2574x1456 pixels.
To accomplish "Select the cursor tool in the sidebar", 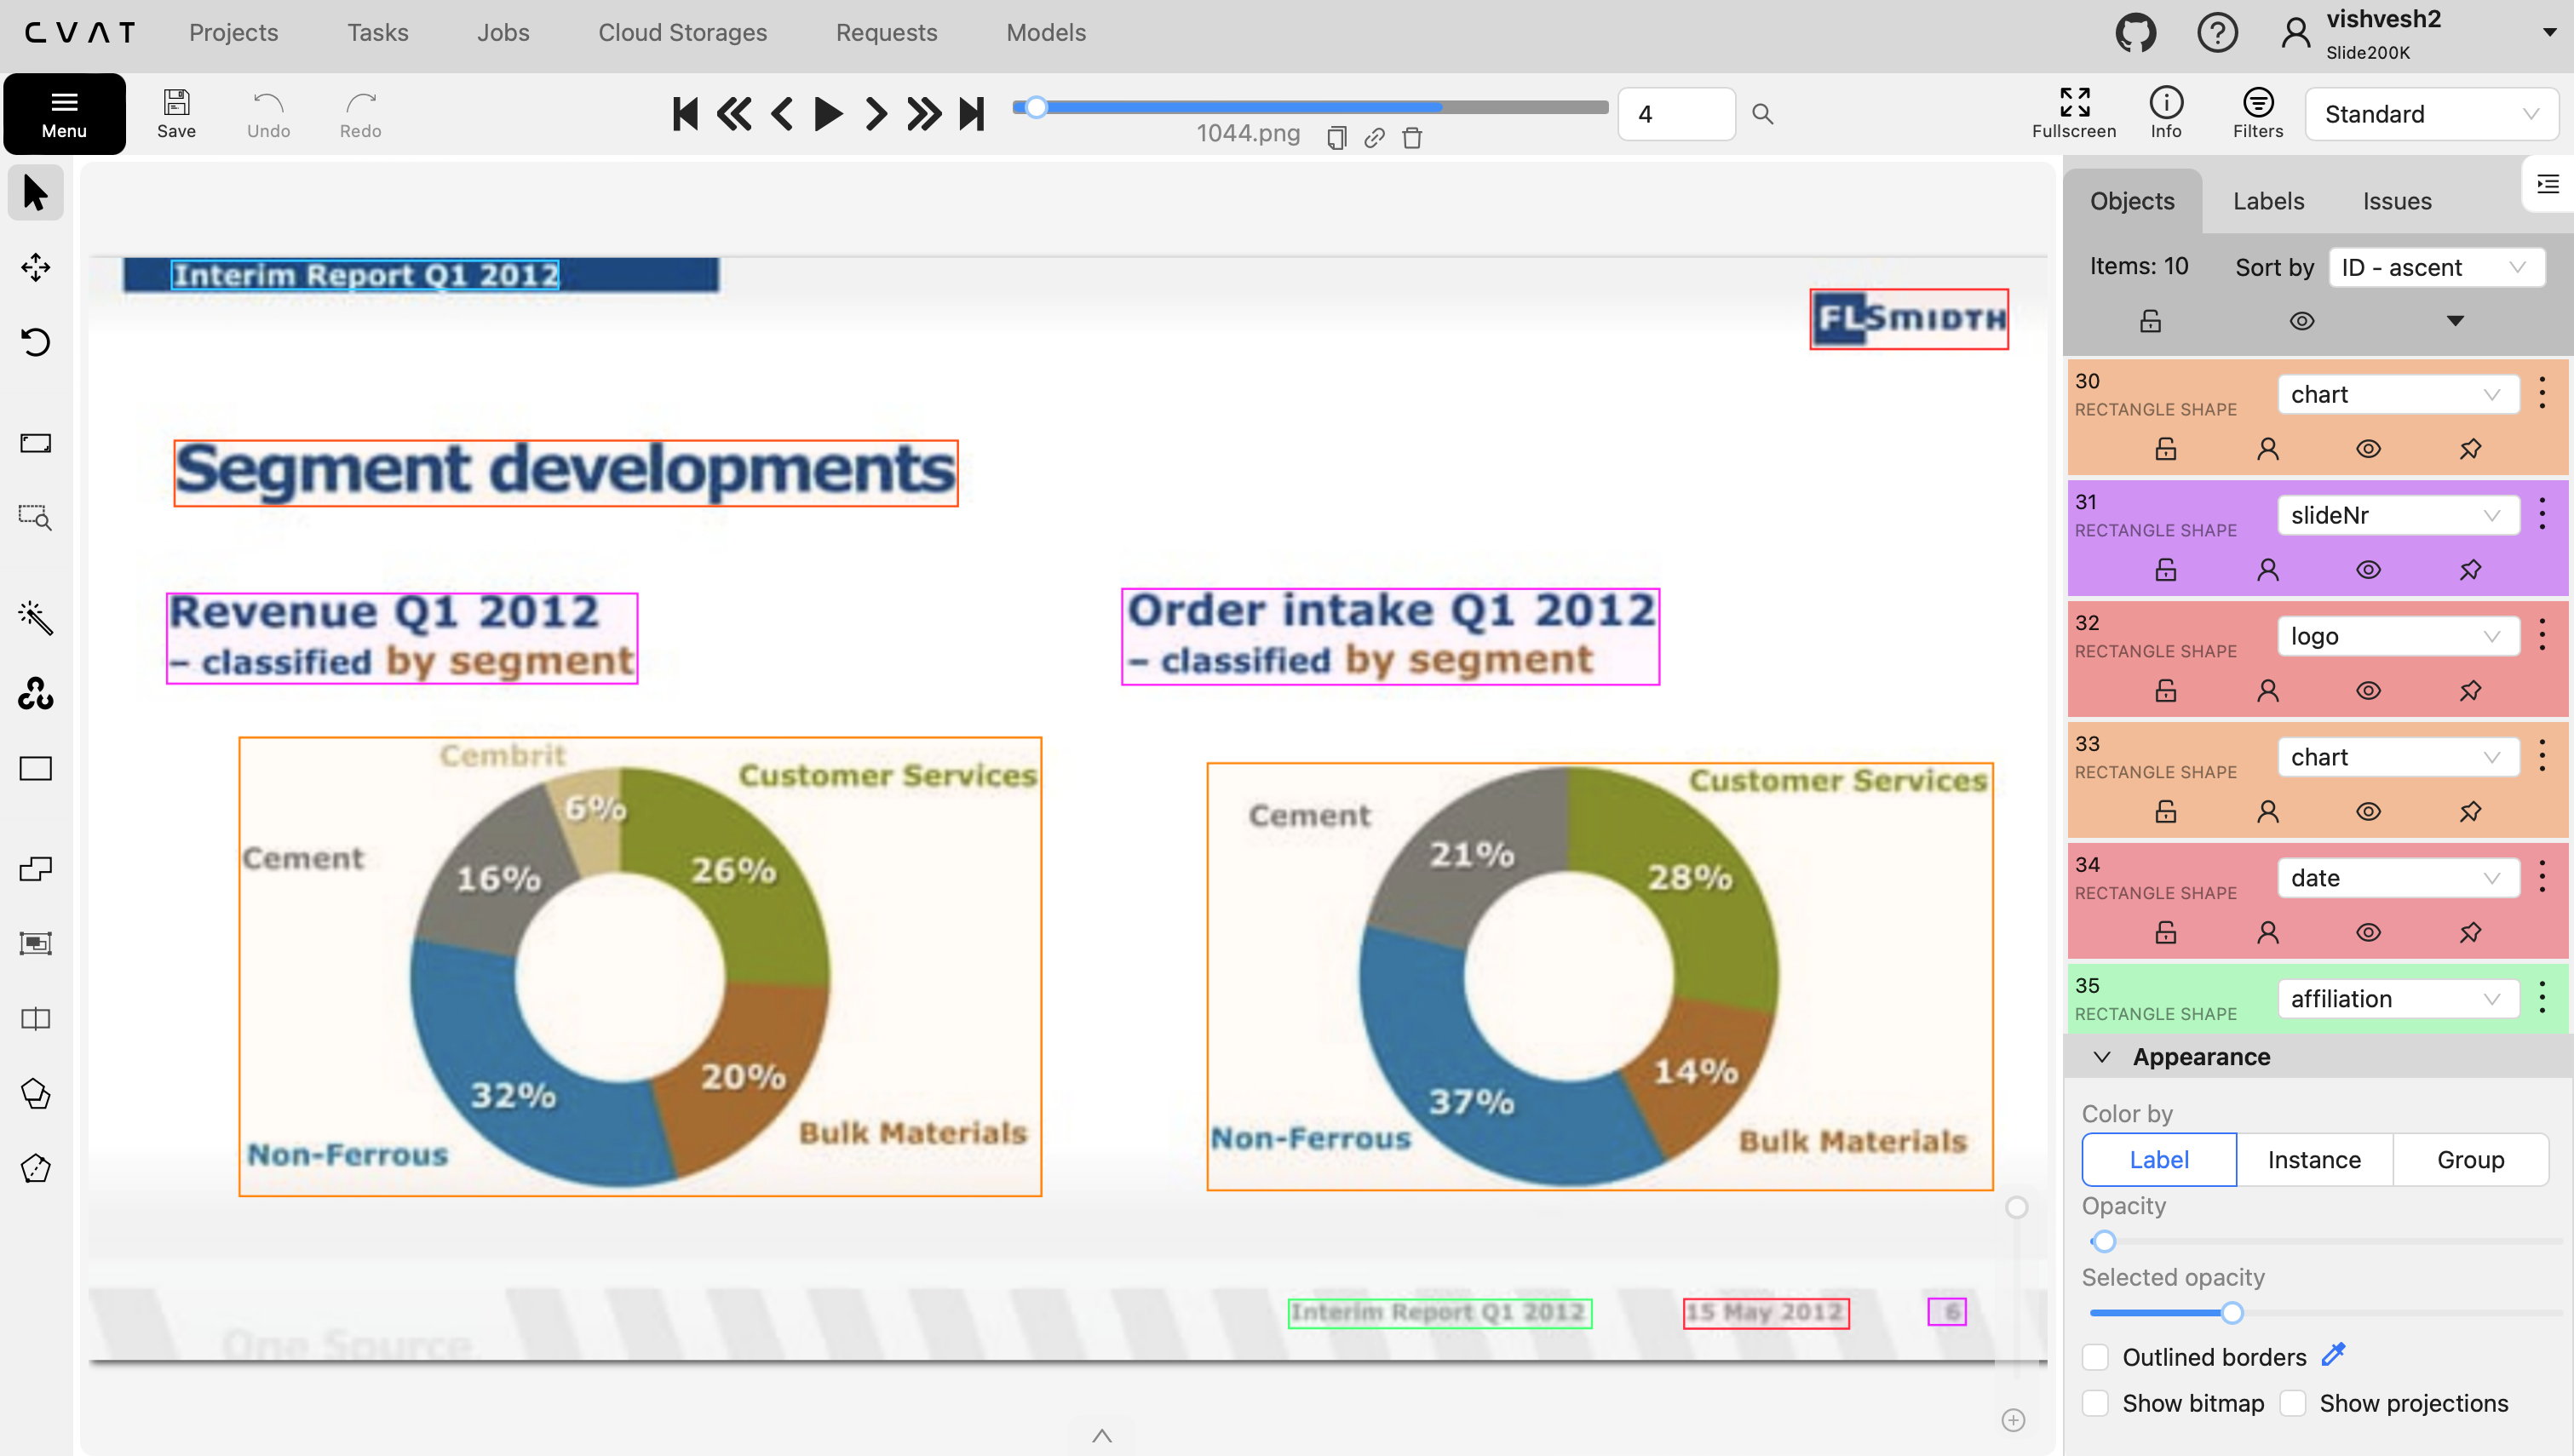I will tap(35, 192).
